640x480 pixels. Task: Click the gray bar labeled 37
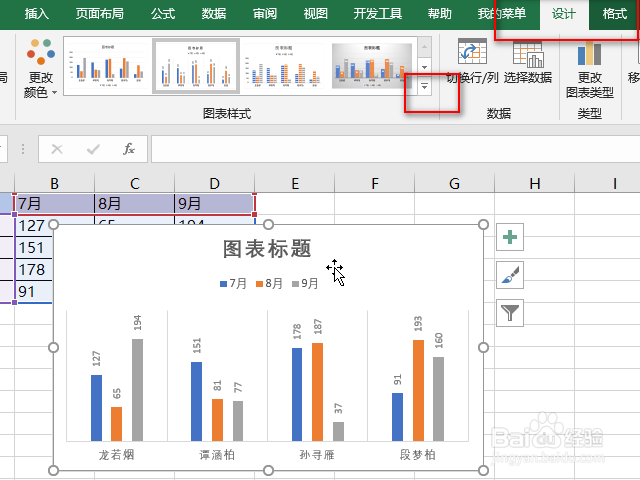coord(338,431)
